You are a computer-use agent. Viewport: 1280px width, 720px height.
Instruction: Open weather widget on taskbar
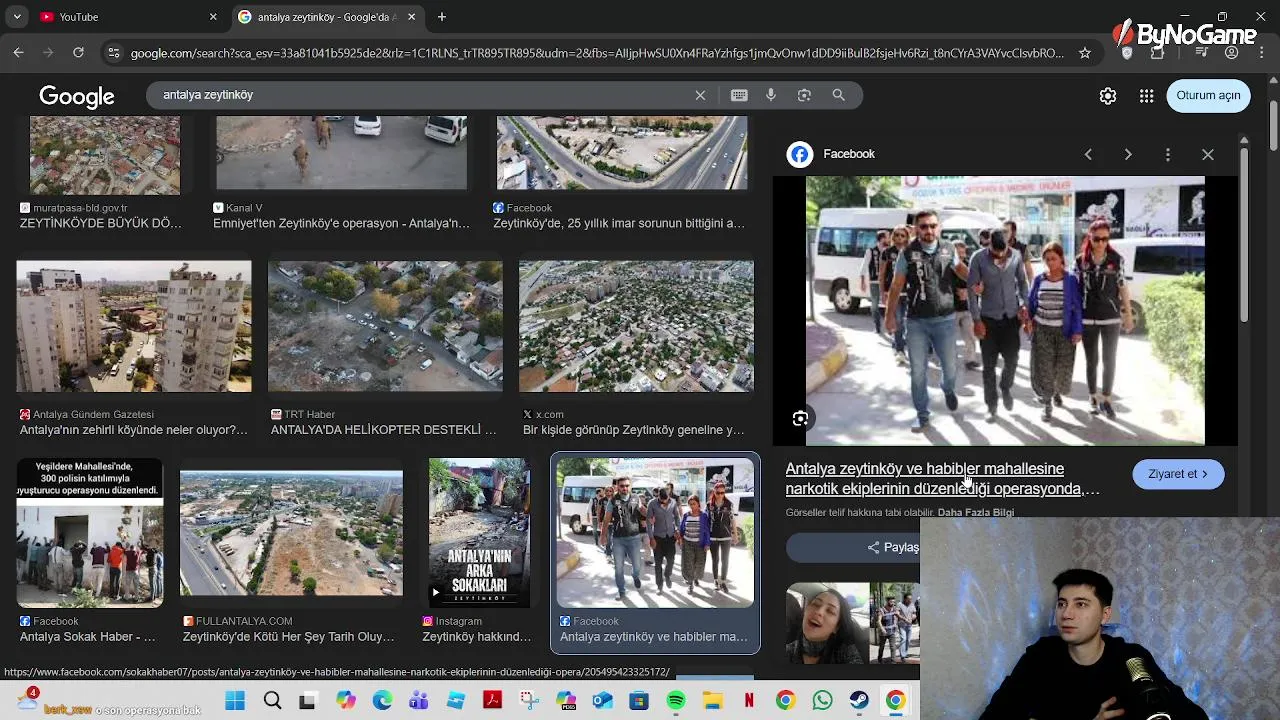click(x=28, y=701)
